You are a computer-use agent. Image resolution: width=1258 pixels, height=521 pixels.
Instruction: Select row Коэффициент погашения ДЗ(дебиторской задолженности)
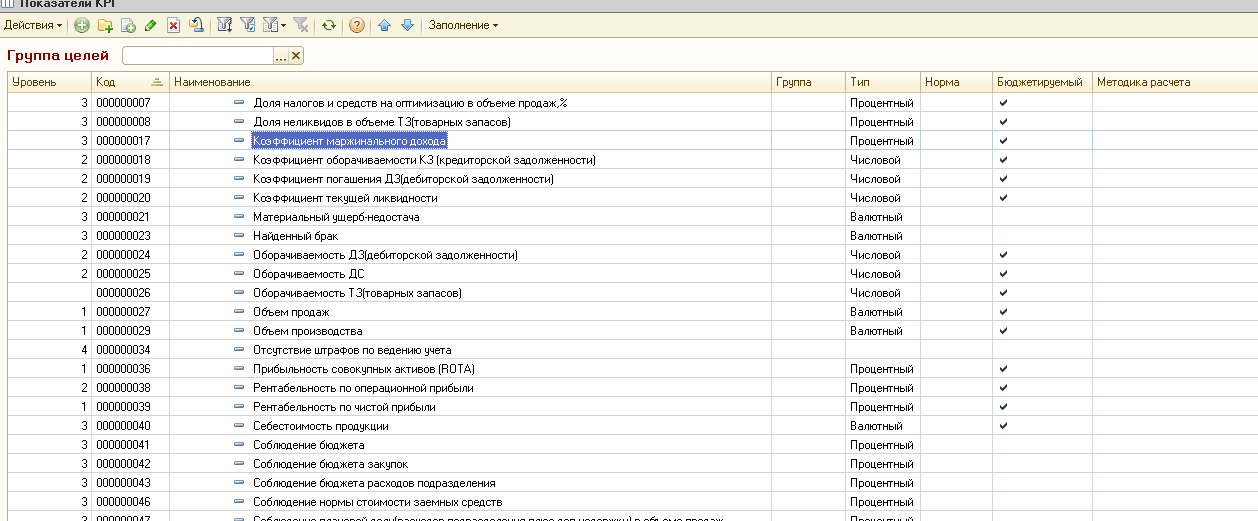click(x=632, y=179)
